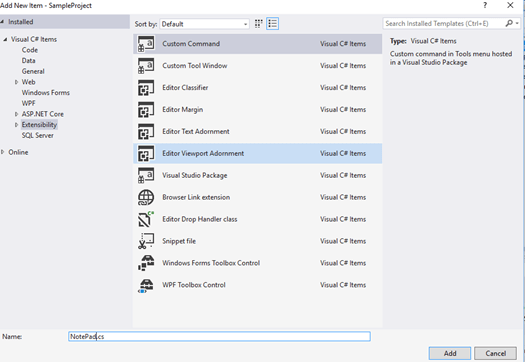The height and width of the screenshot is (362, 525).
Task: Select the WPF category
Action: (28, 103)
